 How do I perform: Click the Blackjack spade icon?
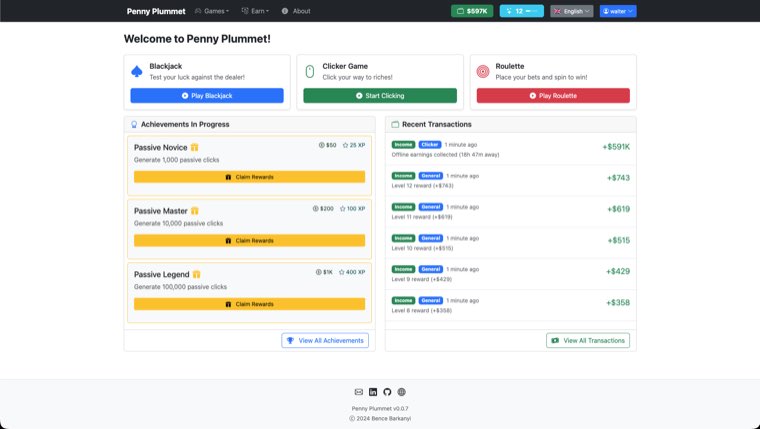pos(136,71)
